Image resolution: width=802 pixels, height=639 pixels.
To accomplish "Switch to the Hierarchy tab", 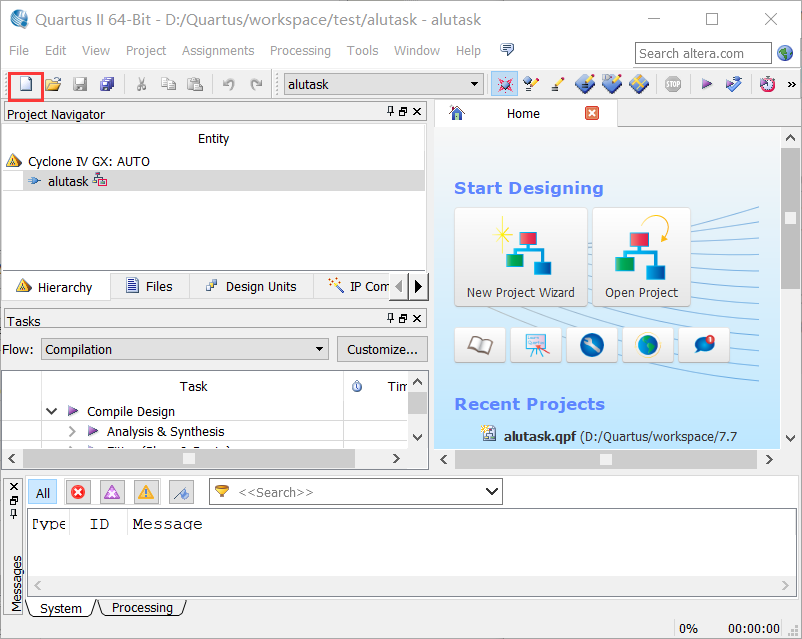I will coord(55,287).
